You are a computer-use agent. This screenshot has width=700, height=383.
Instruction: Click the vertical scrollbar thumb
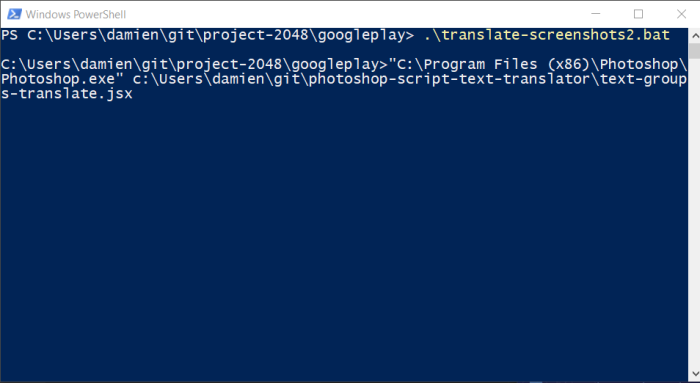tap(694, 51)
